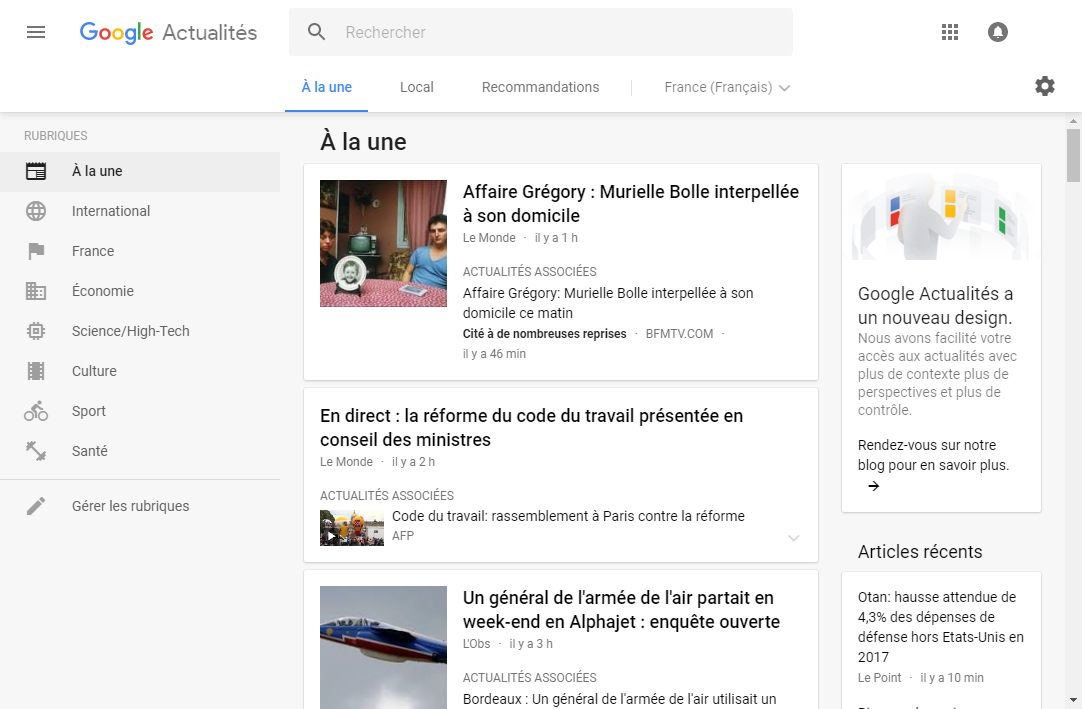Image resolution: width=1082 pixels, height=709 pixels.
Task: Open the hamburger main menu
Action: pos(36,32)
